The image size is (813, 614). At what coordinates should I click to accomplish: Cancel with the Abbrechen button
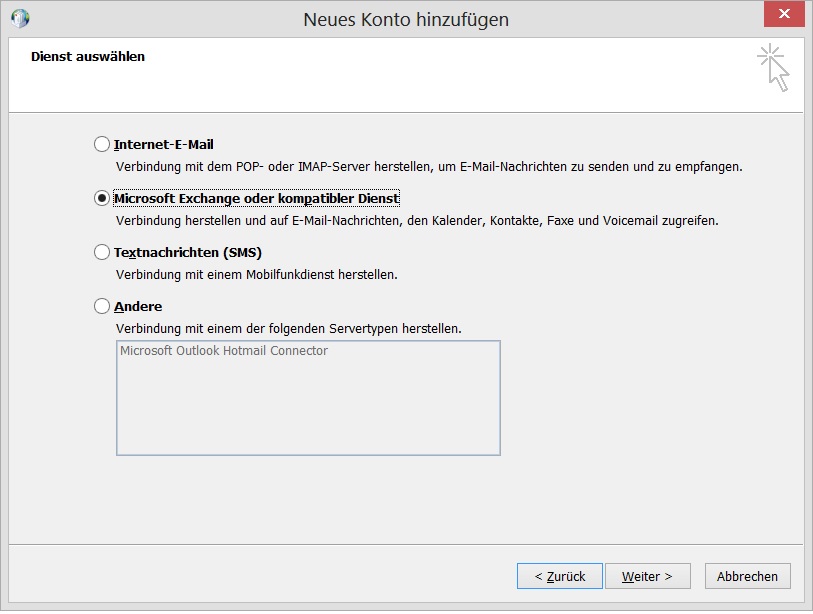[747, 576]
